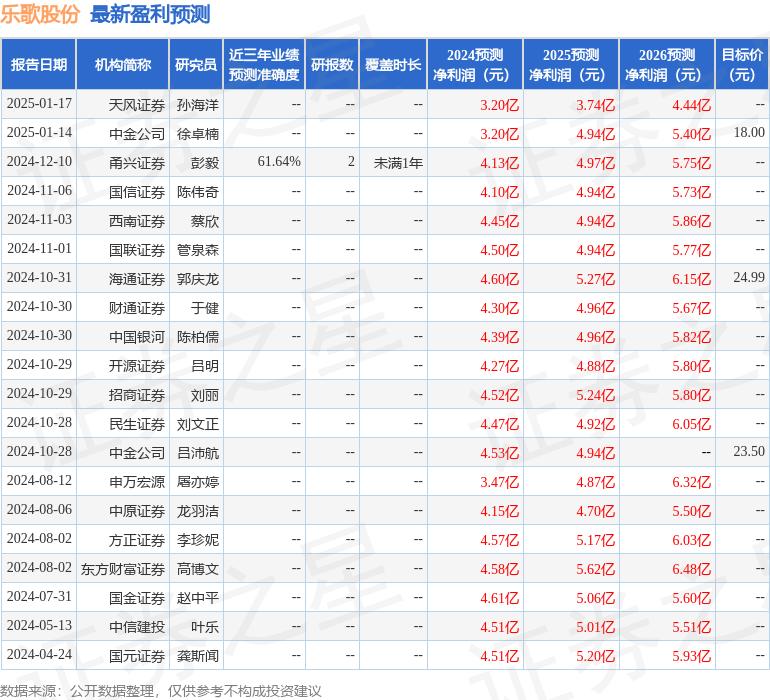Select the 2024预测净利润 column header
This screenshot has width=770, height=700.
(475, 64)
